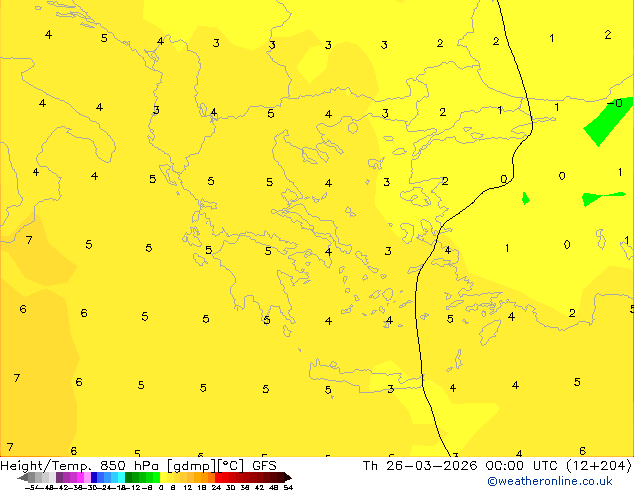
Task: Open the weatheronline.co.uk copyright link
Action: click(x=550, y=481)
